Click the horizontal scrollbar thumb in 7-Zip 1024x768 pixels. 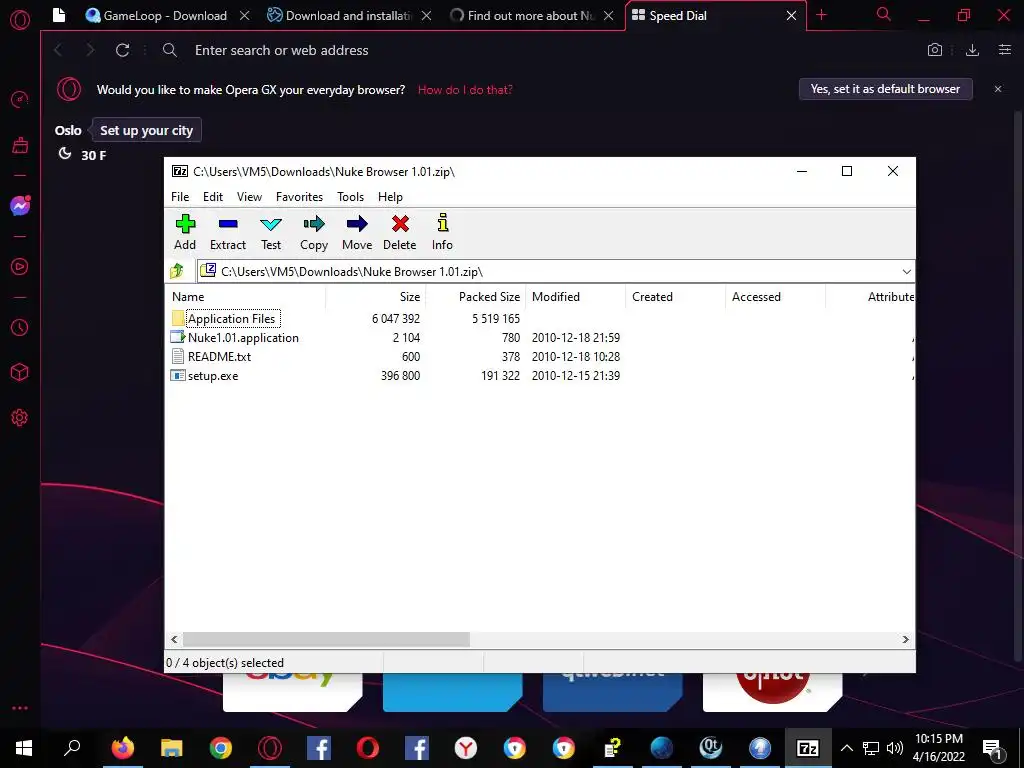326,639
